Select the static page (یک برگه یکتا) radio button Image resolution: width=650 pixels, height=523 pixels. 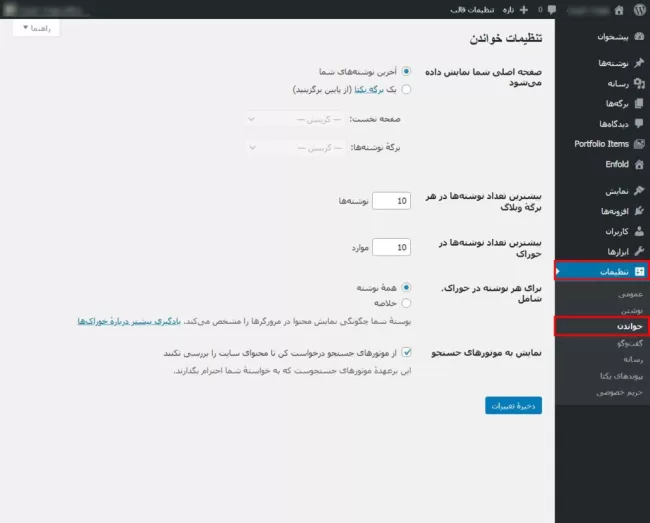pos(406,90)
